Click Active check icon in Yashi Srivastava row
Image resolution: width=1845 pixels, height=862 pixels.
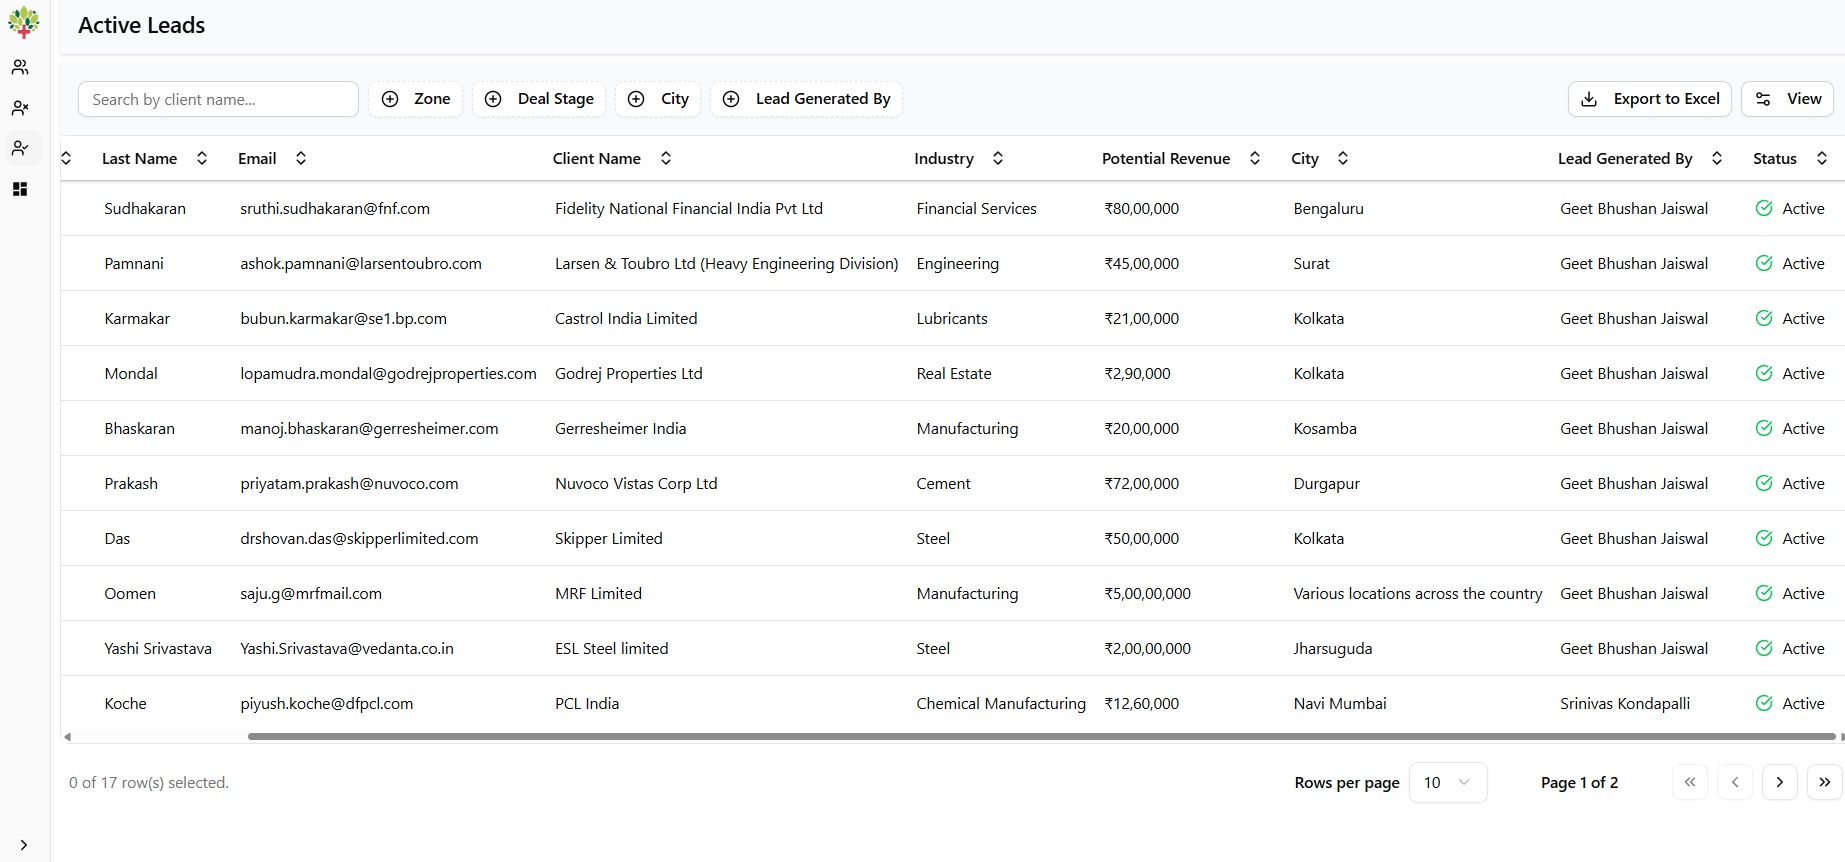pyautogui.click(x=1764, y=648)
